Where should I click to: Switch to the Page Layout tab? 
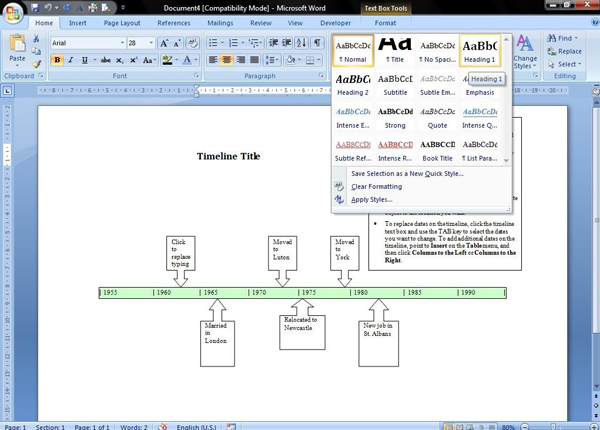122,23
